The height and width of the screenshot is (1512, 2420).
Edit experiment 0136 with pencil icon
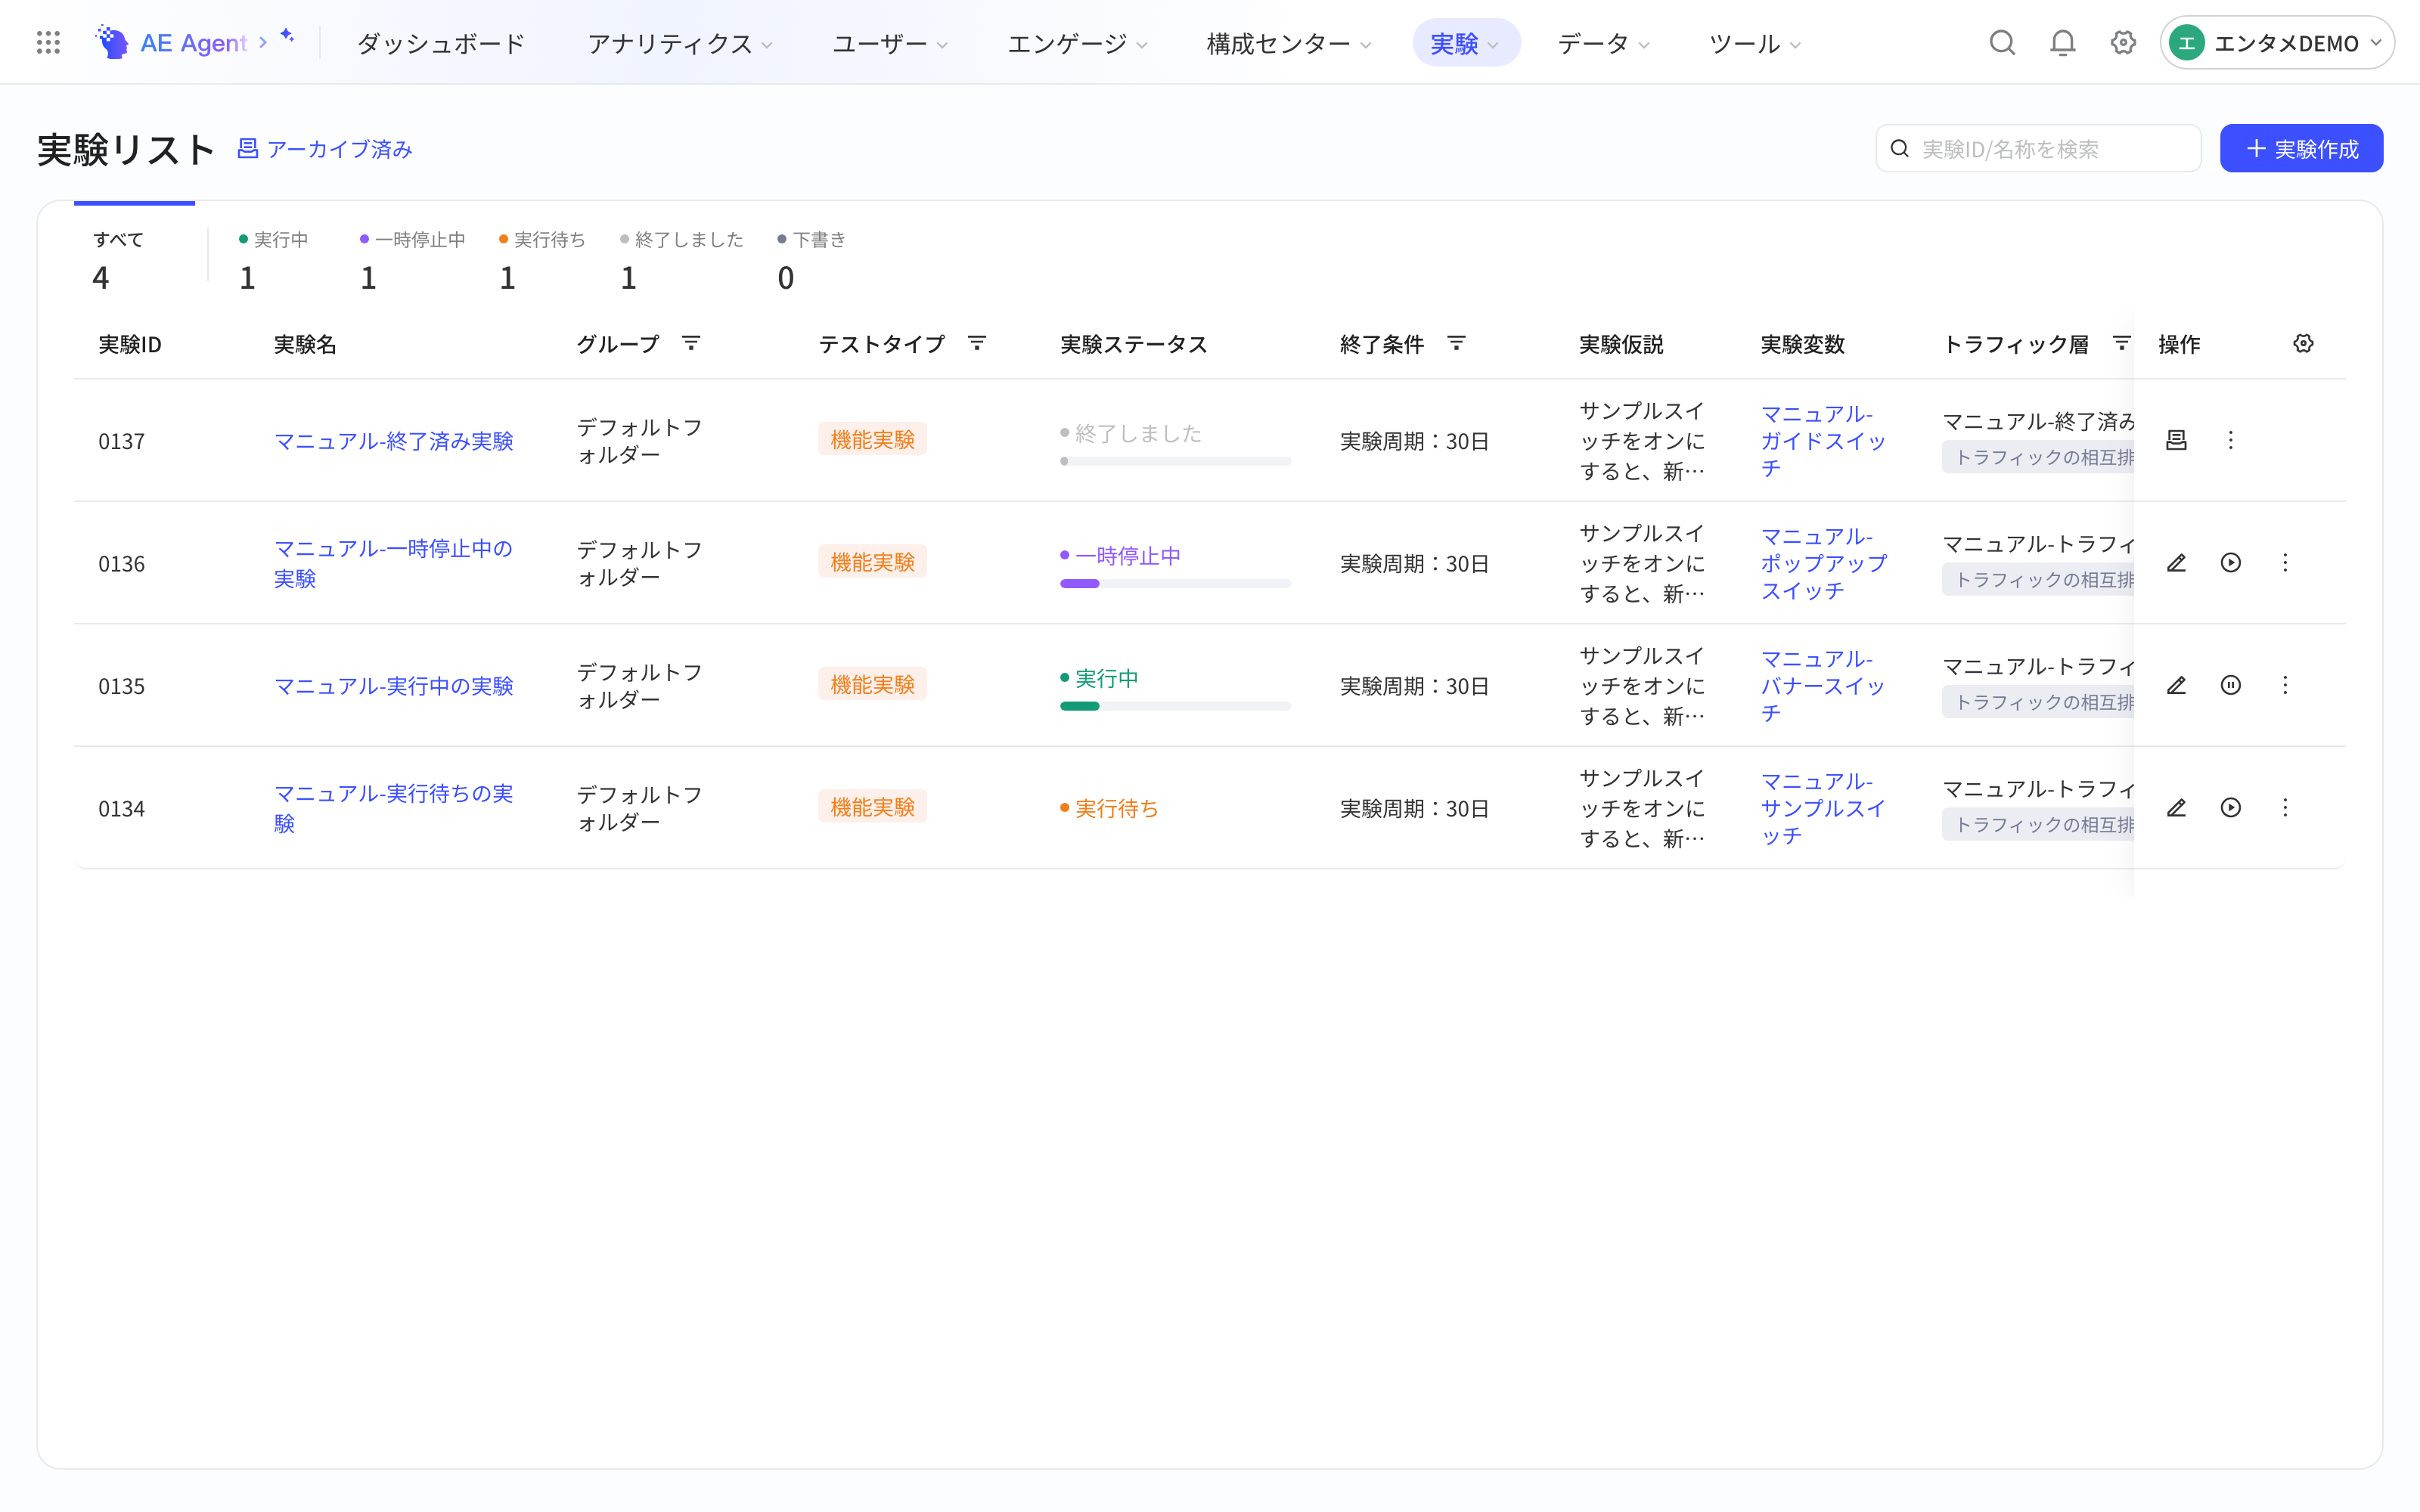(x=2176, y=562)
